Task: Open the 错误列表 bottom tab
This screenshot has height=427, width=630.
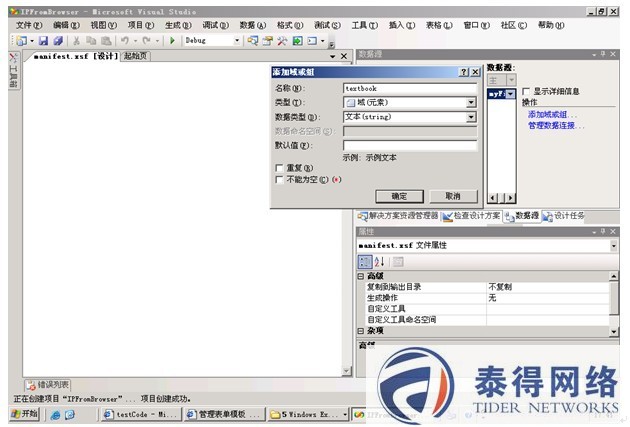Action: [47, 385]
